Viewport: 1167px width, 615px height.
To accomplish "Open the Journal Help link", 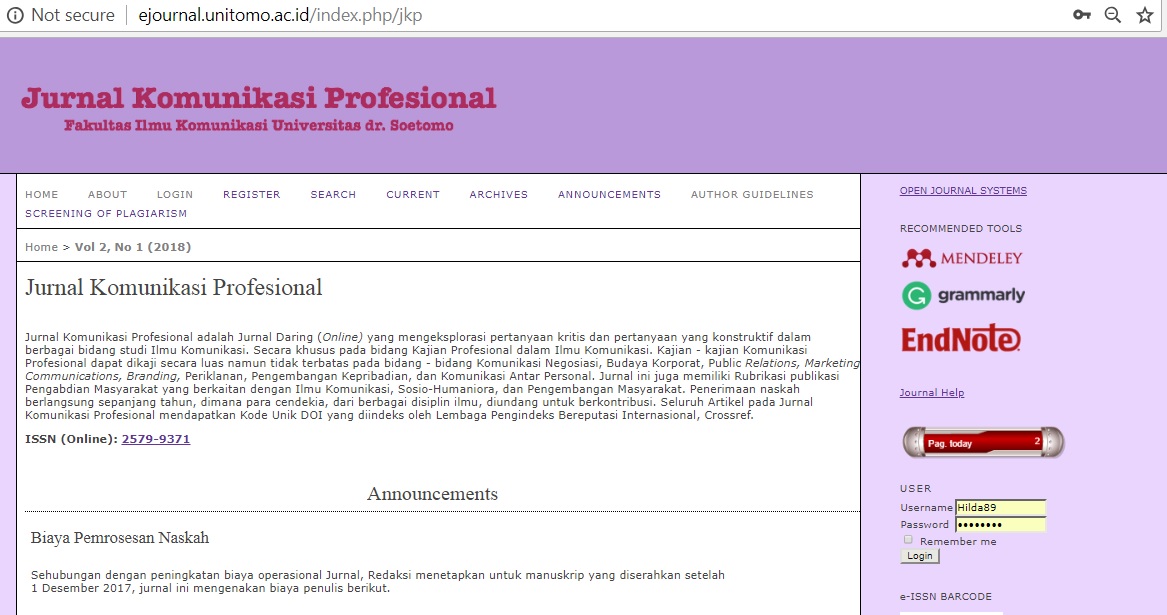I will click(931, 393).
